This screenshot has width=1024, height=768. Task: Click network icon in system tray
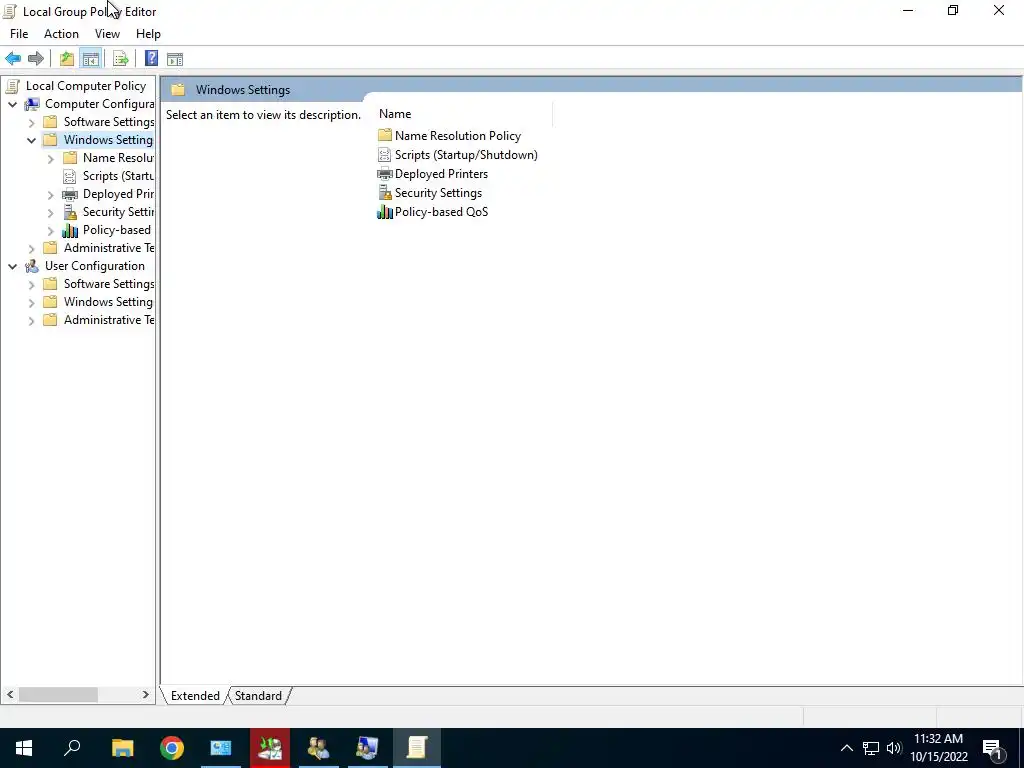(x=871, y=748)
